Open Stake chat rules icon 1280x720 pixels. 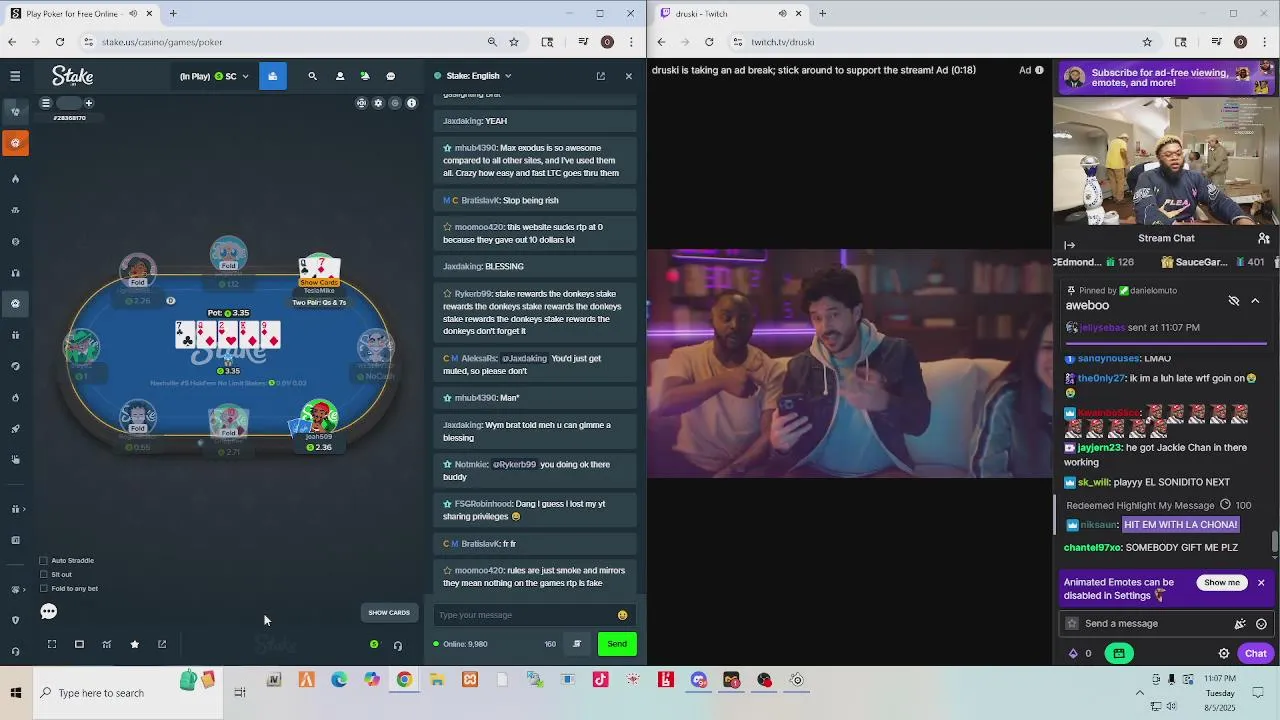coord(576,644)
